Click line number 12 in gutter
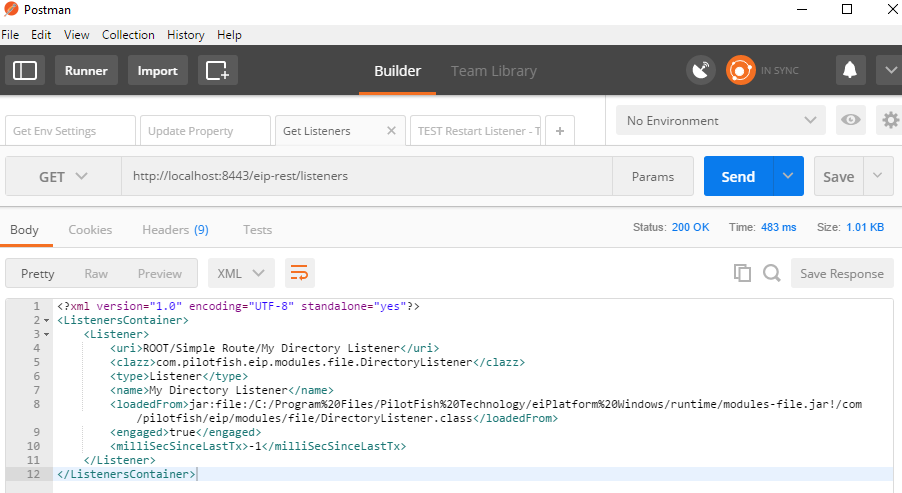 [33, 474]
